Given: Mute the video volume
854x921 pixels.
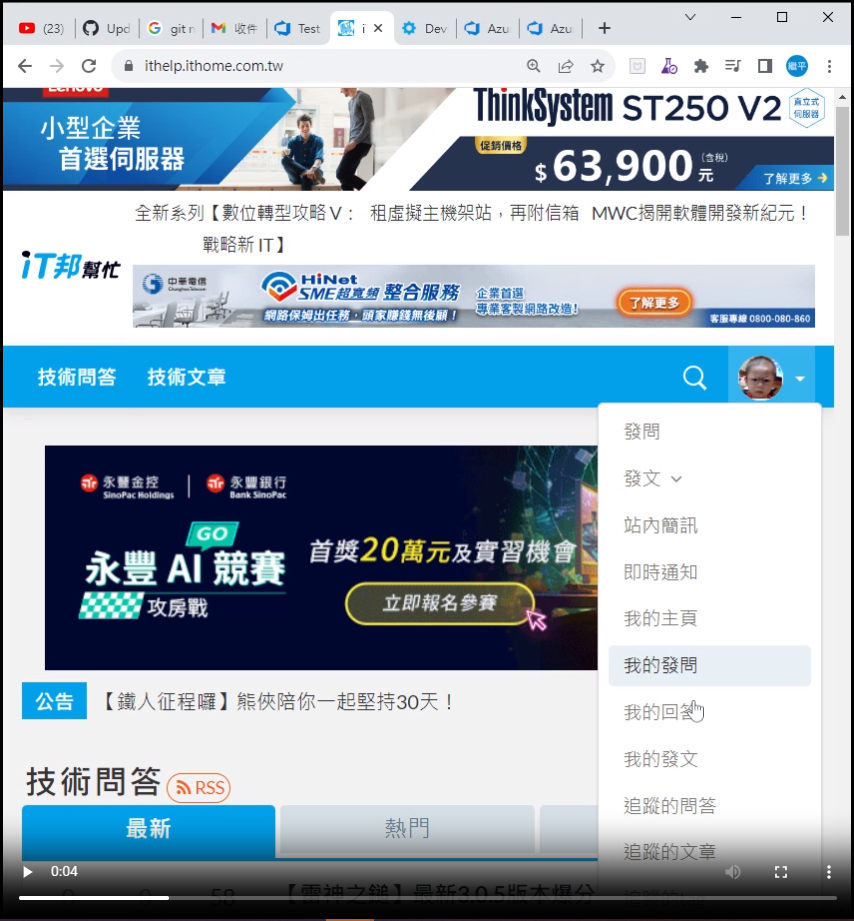Looking at the screenshot, I should point(732,872).
